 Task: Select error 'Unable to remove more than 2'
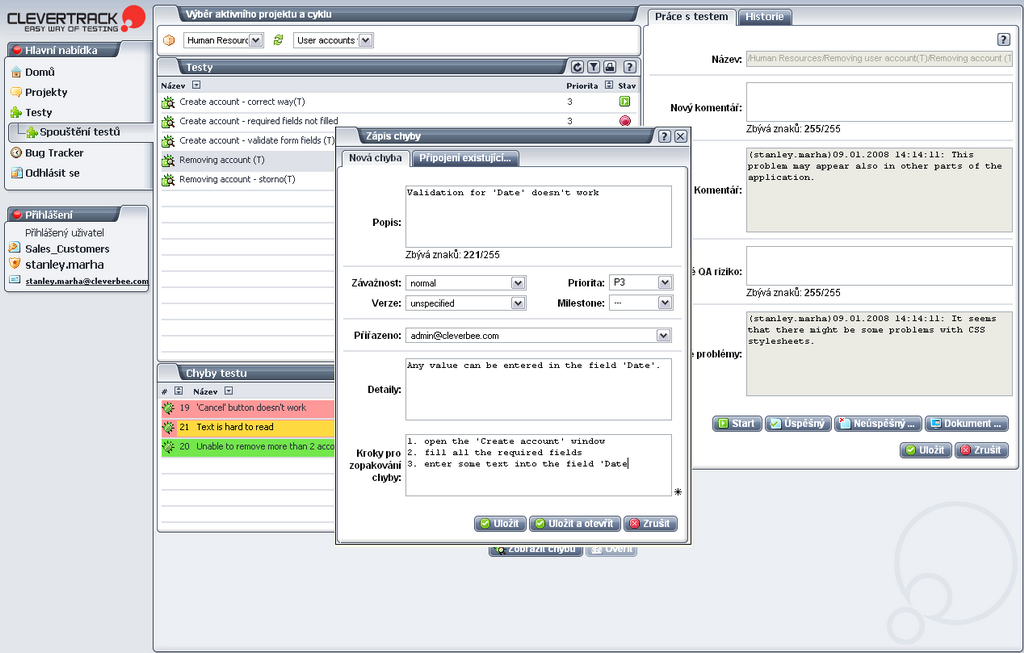tap(265, 447)
